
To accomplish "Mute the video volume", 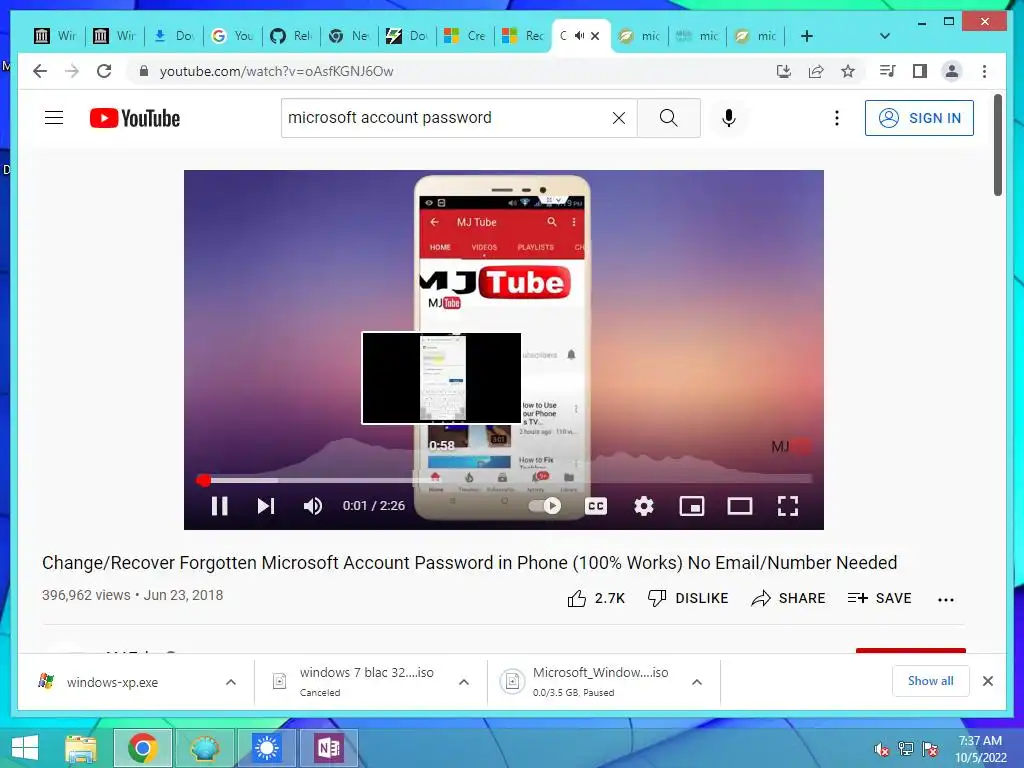I will pos(313,505).
